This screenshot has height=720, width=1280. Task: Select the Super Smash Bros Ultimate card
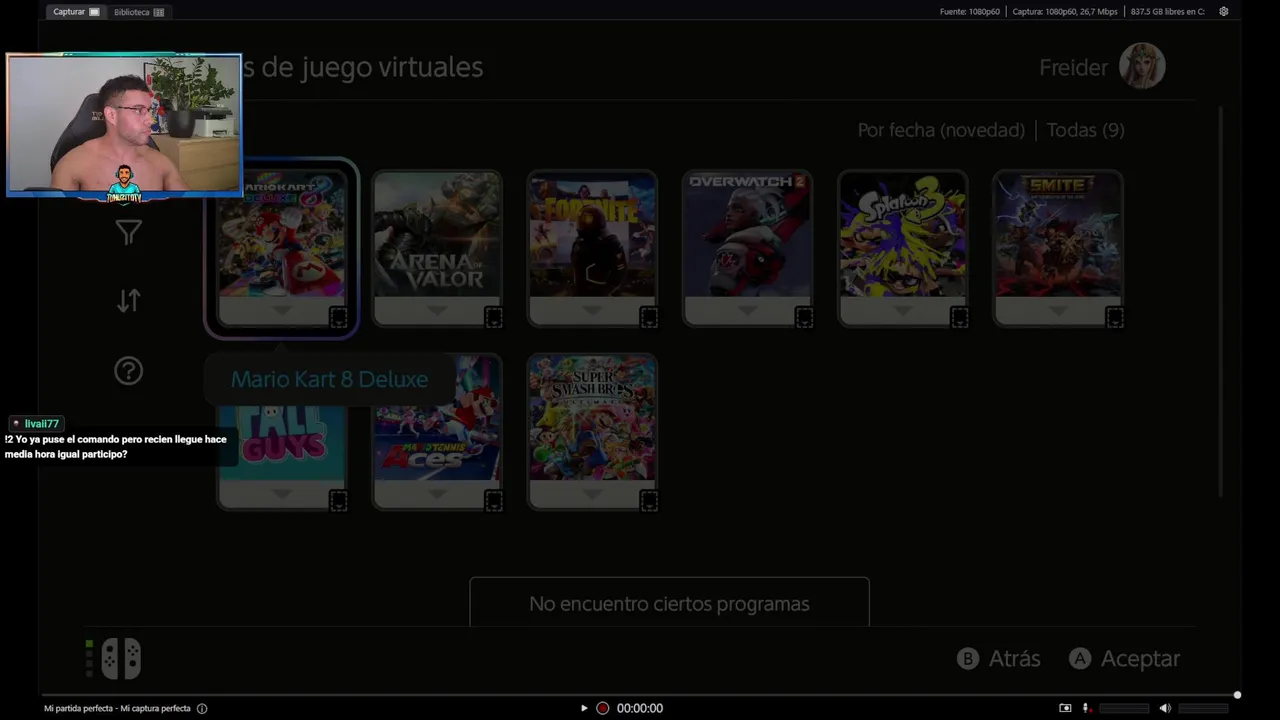(592, 432)
